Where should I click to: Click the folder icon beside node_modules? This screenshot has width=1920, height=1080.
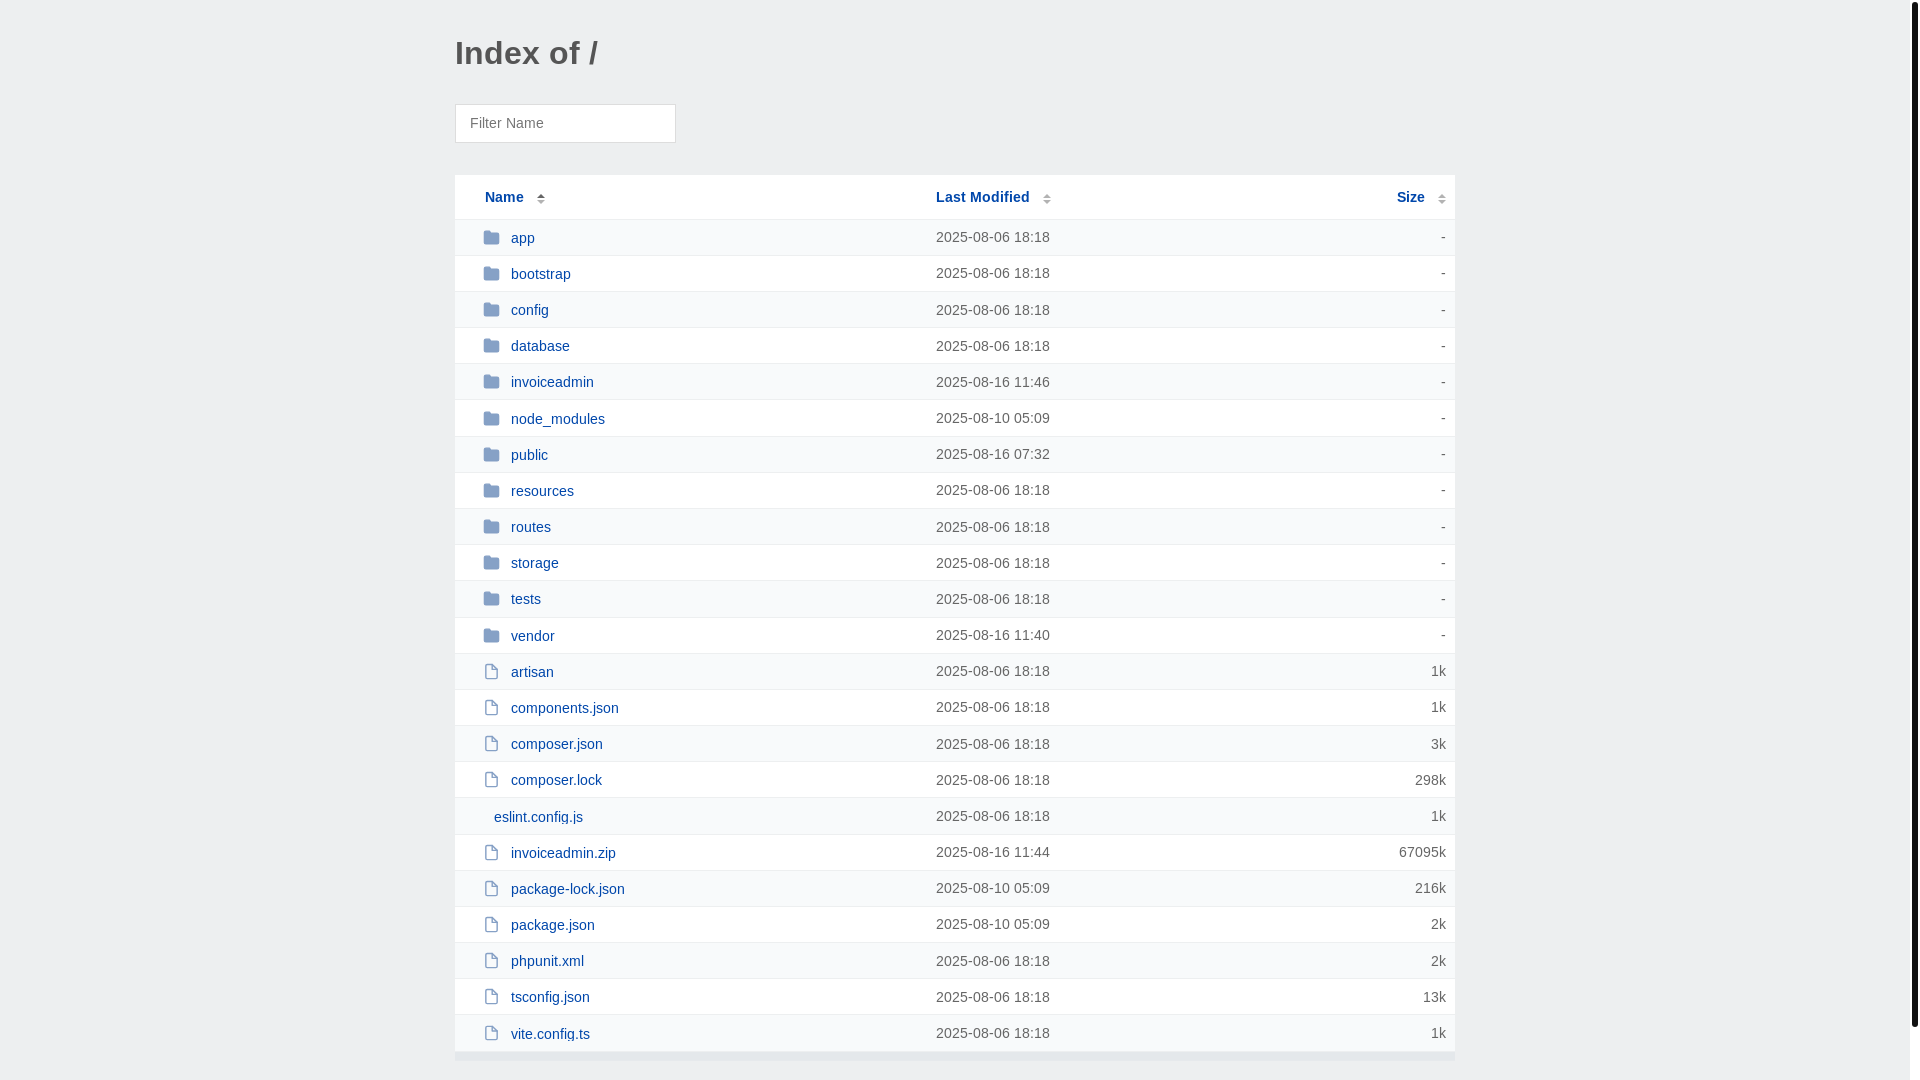coord(491,419)
